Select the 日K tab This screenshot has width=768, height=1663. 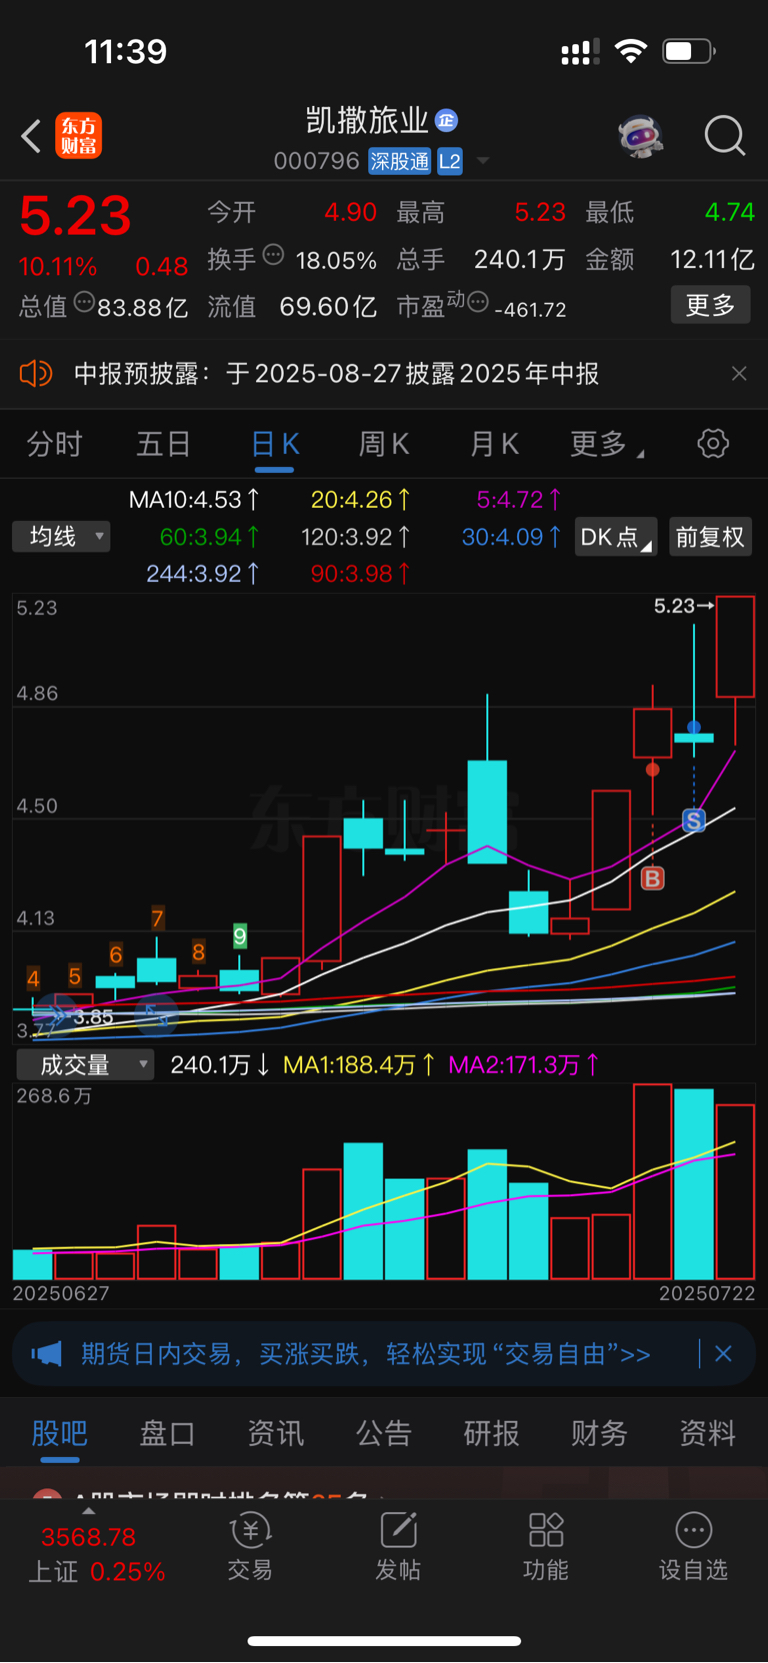(275, 444)
